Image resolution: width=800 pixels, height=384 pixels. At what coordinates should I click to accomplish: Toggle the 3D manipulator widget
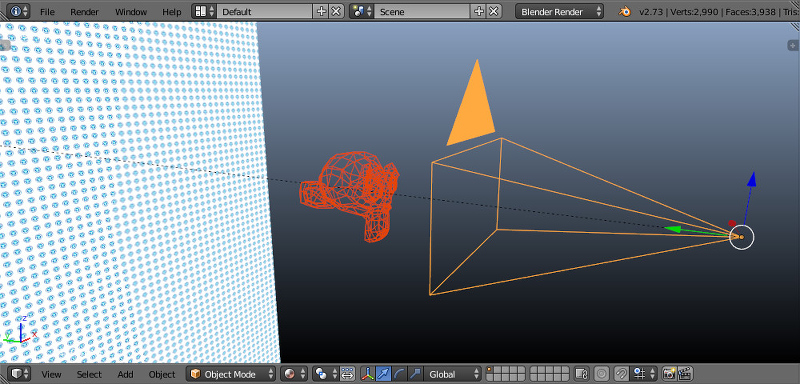pos(367,374)
